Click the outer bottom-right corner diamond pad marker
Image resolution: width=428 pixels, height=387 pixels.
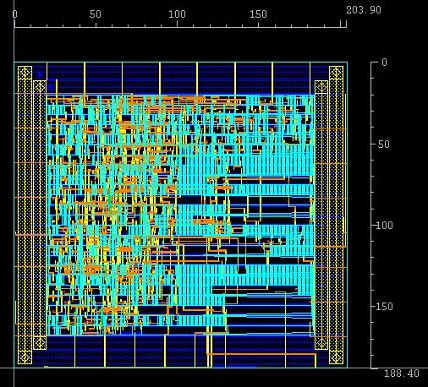tap(336, 357)
